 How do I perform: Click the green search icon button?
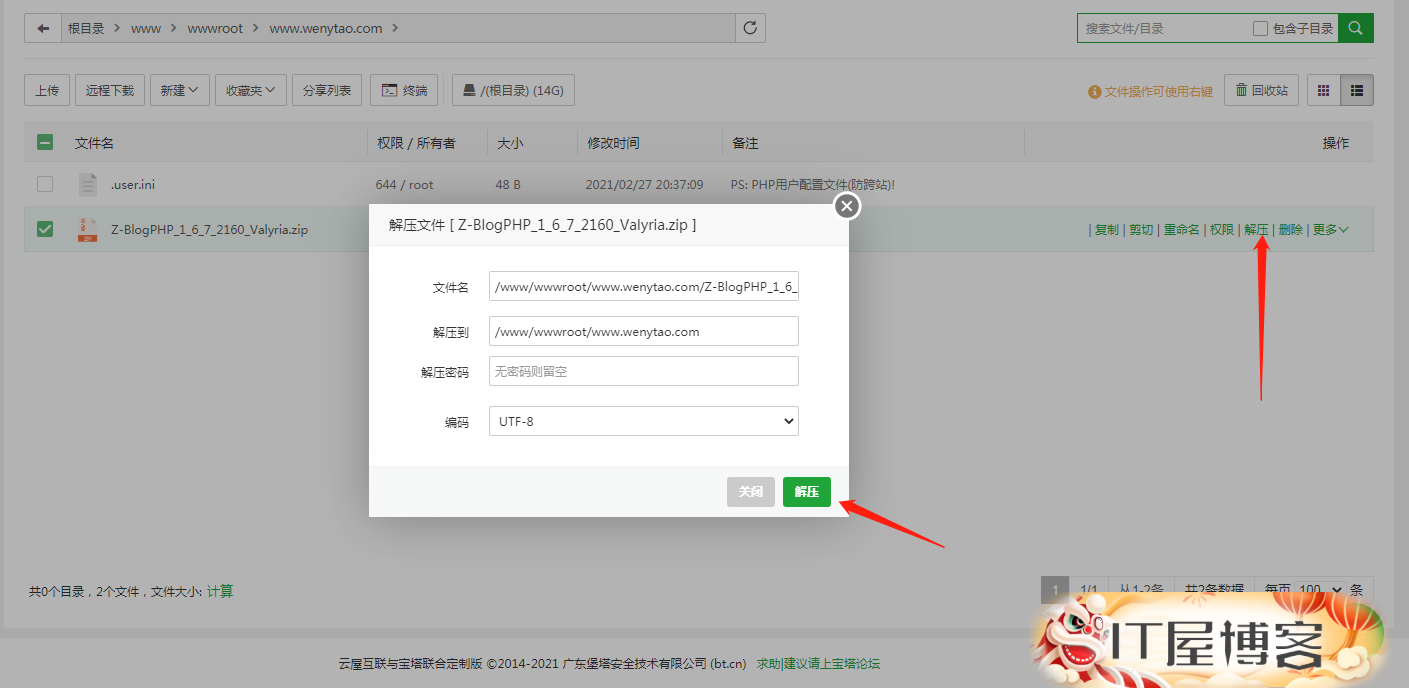tap(1356, 28)
